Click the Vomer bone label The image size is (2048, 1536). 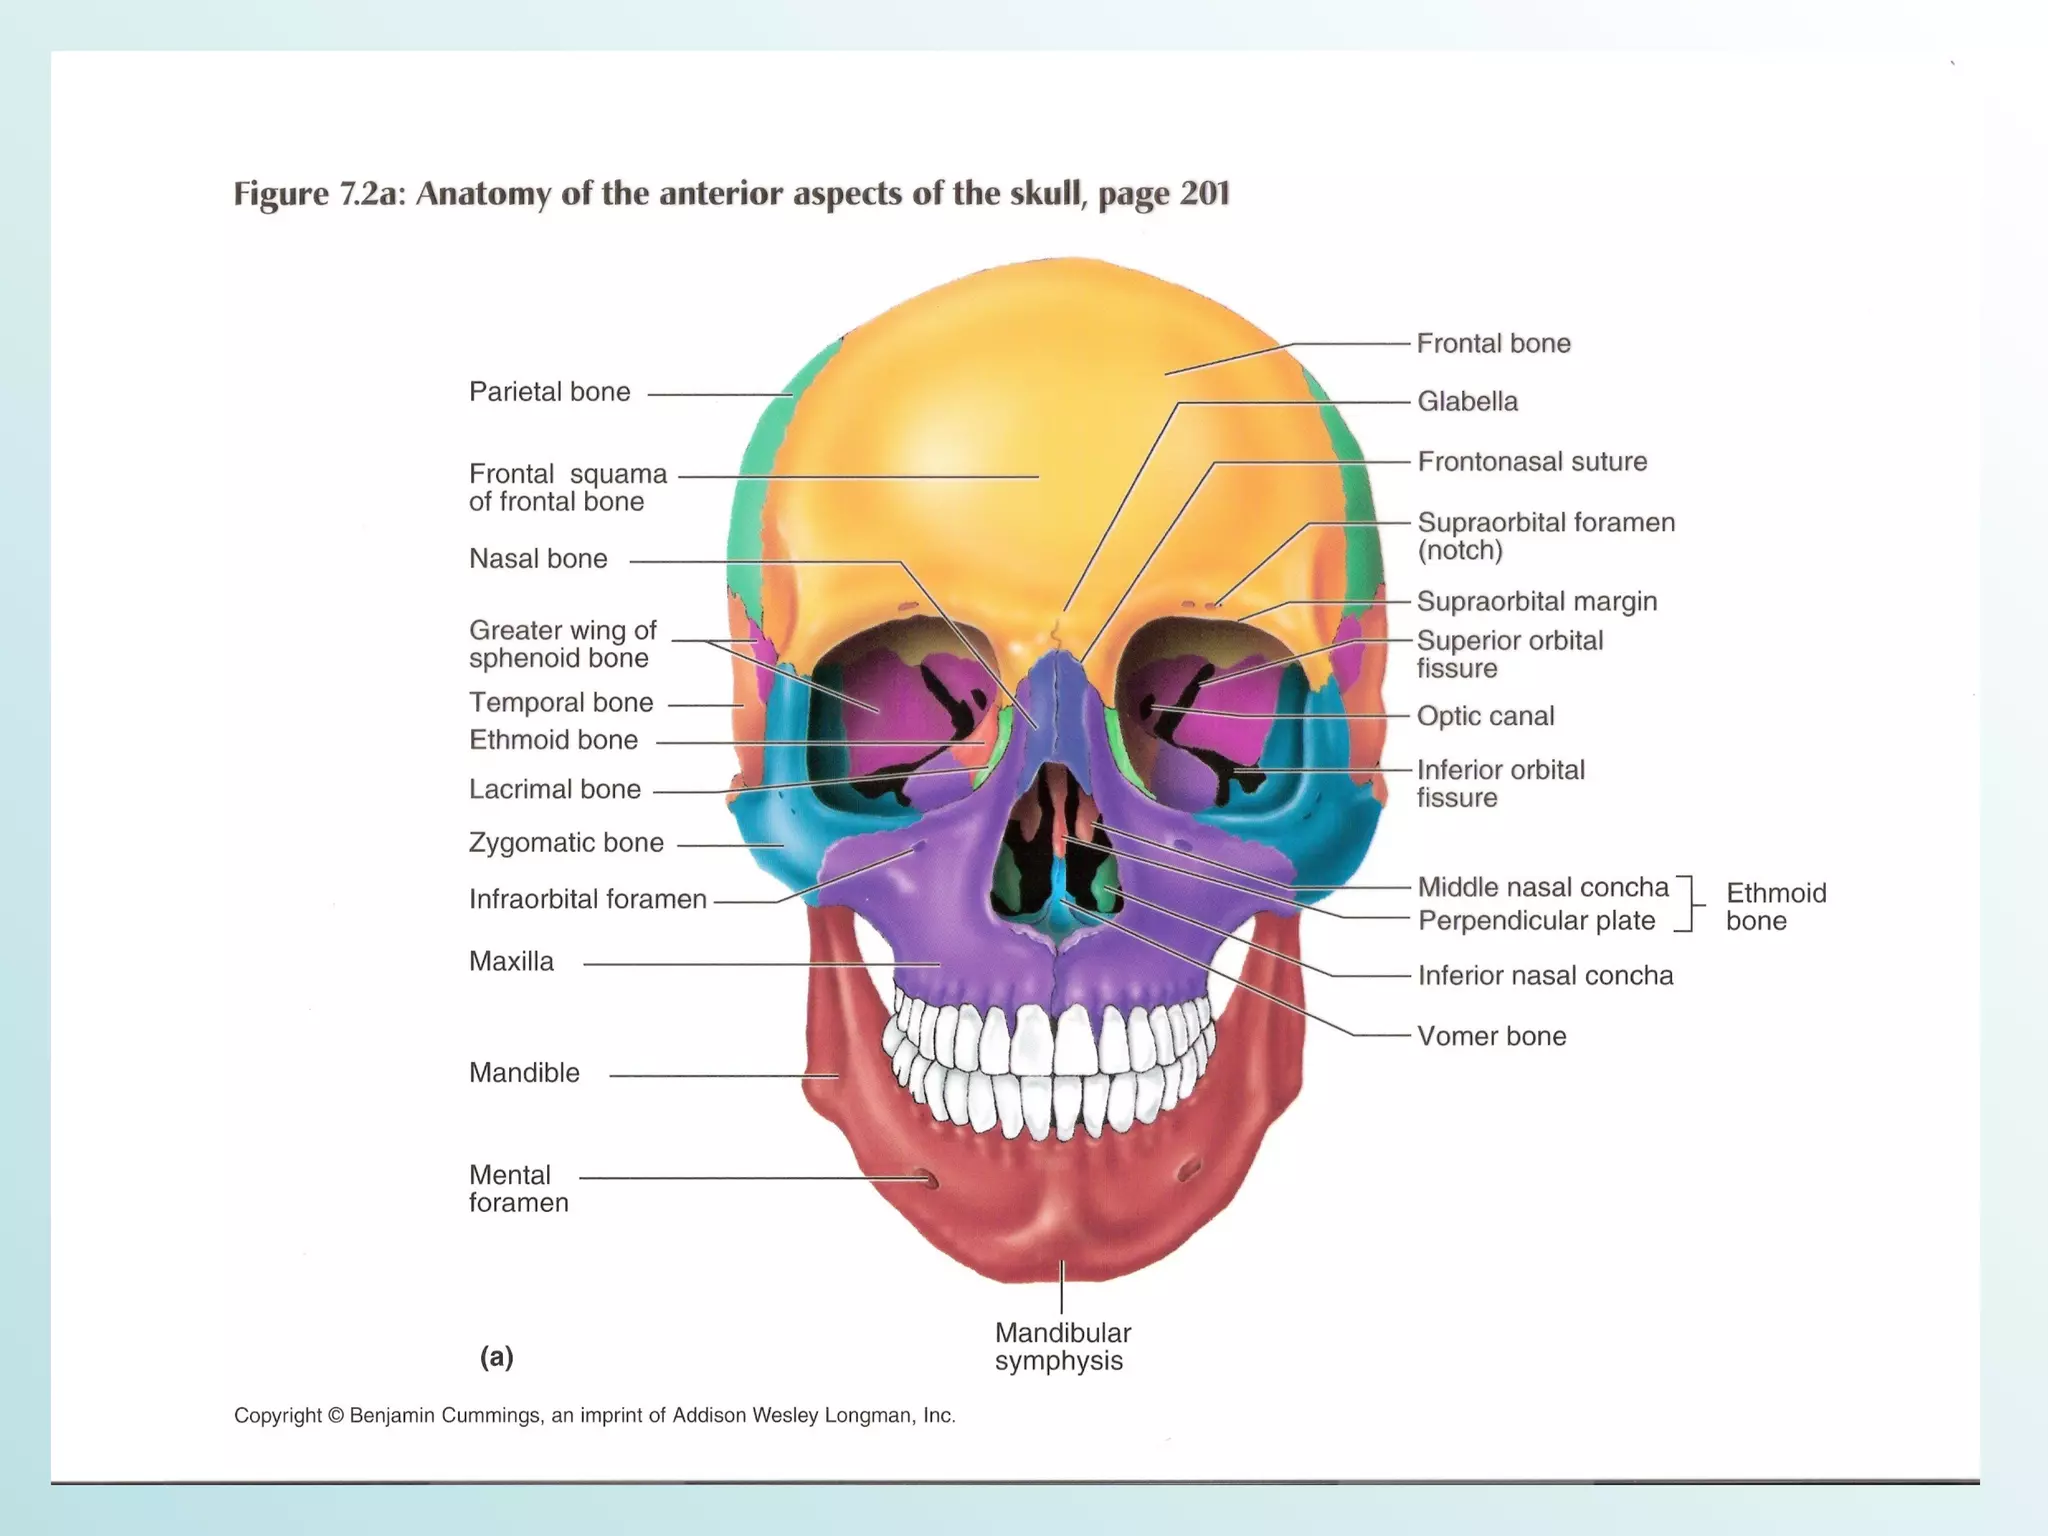click(1491, 1036)
